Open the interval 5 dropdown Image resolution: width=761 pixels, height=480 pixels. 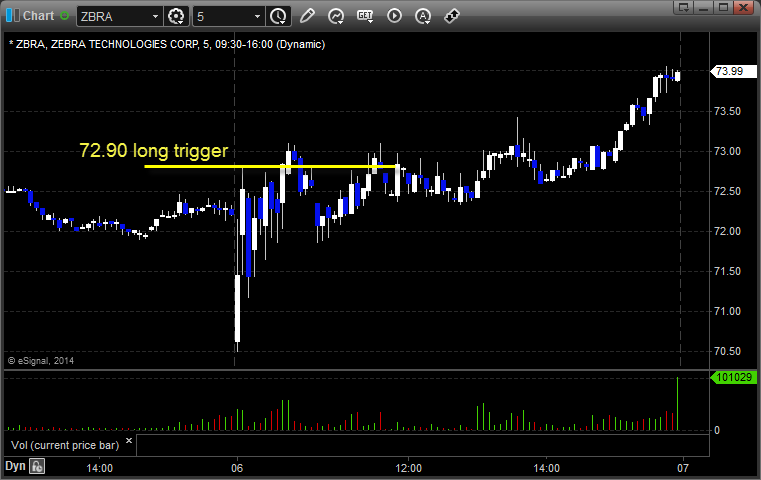pyautogui.click(x=257, y=17)
